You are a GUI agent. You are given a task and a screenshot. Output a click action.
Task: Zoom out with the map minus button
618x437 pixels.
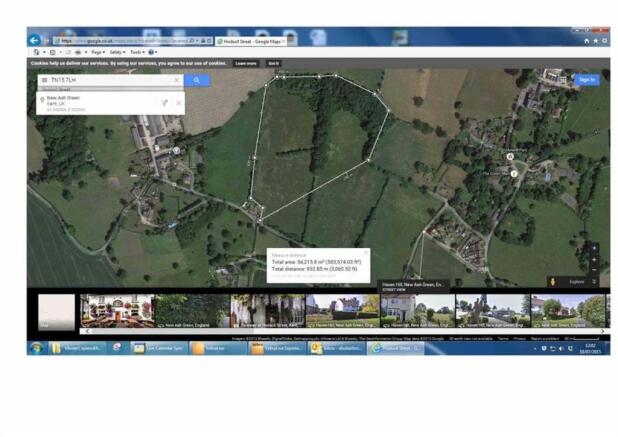pyautogui.click(x=594, y=270)
